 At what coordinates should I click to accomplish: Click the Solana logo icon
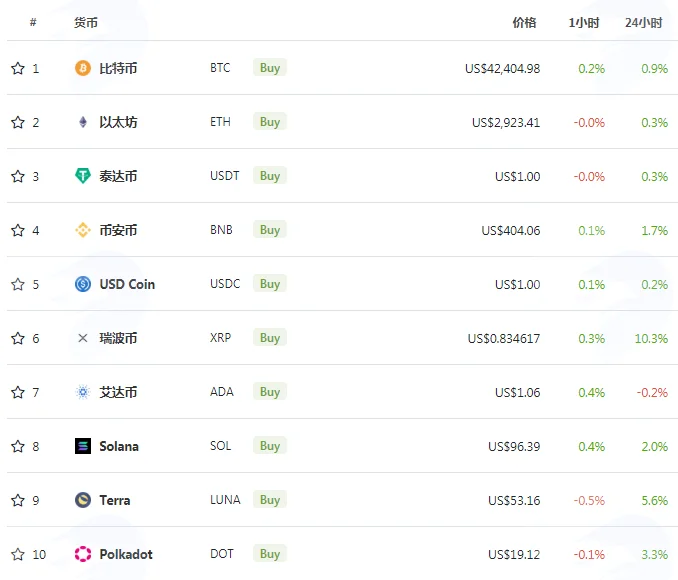click(x=83, y=446)
